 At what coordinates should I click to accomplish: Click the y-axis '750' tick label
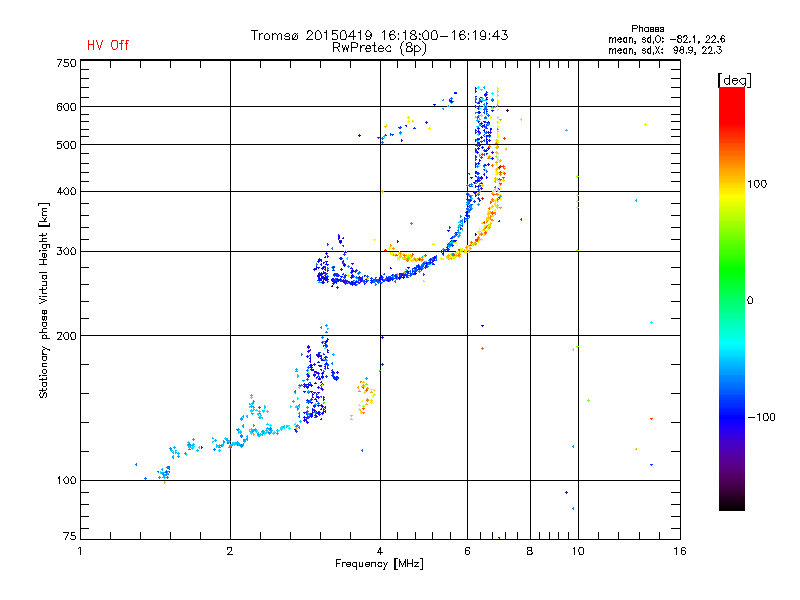[x=66, y=63]
